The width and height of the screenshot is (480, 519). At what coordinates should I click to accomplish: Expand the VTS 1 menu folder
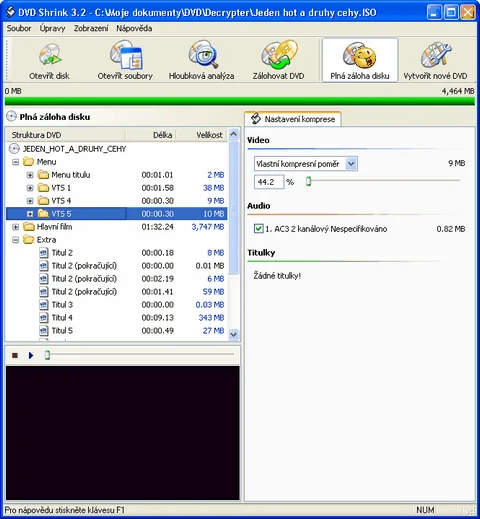pyautogui.click(x=30, y=188)
